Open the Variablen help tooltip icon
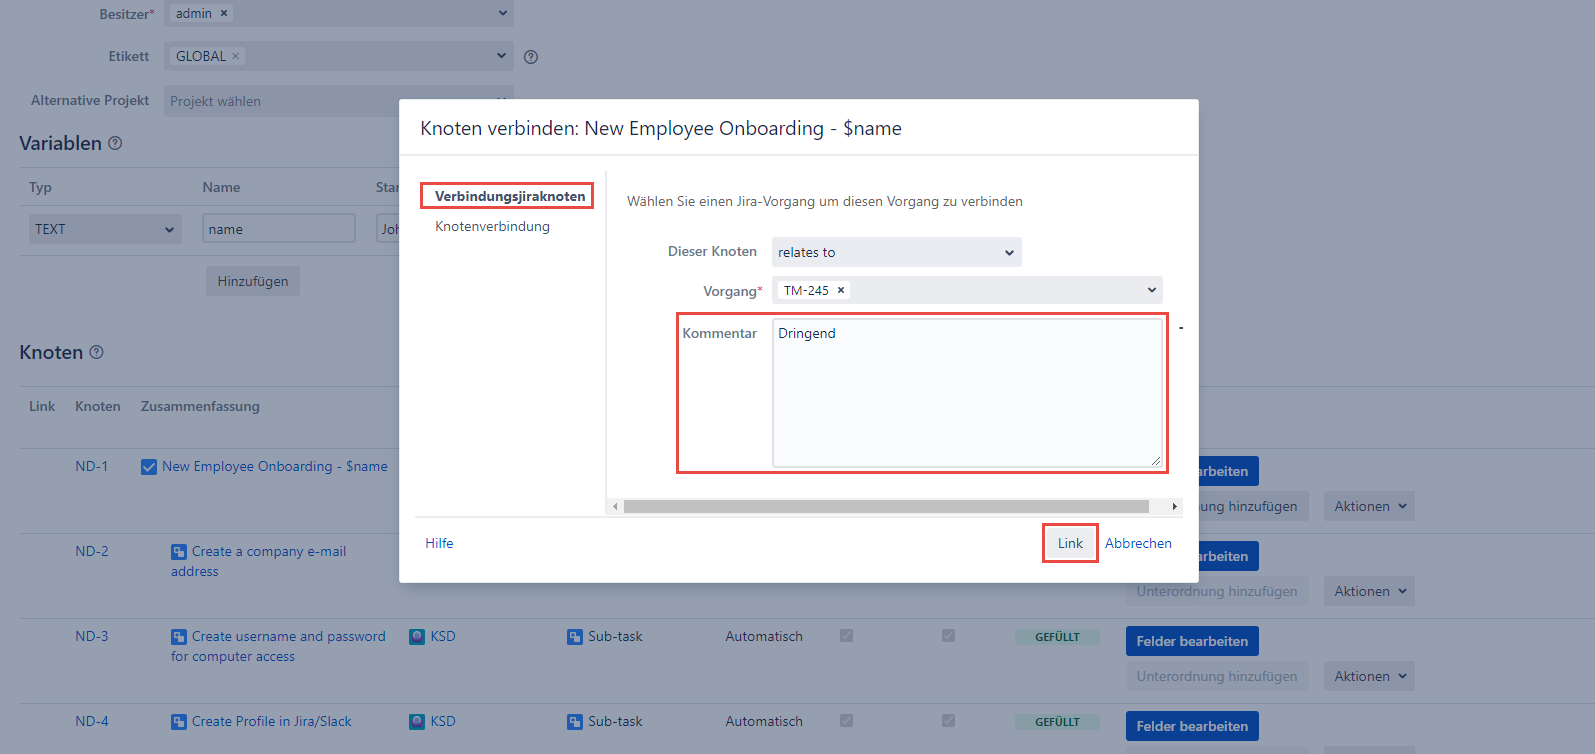 (x=115, y=143)
